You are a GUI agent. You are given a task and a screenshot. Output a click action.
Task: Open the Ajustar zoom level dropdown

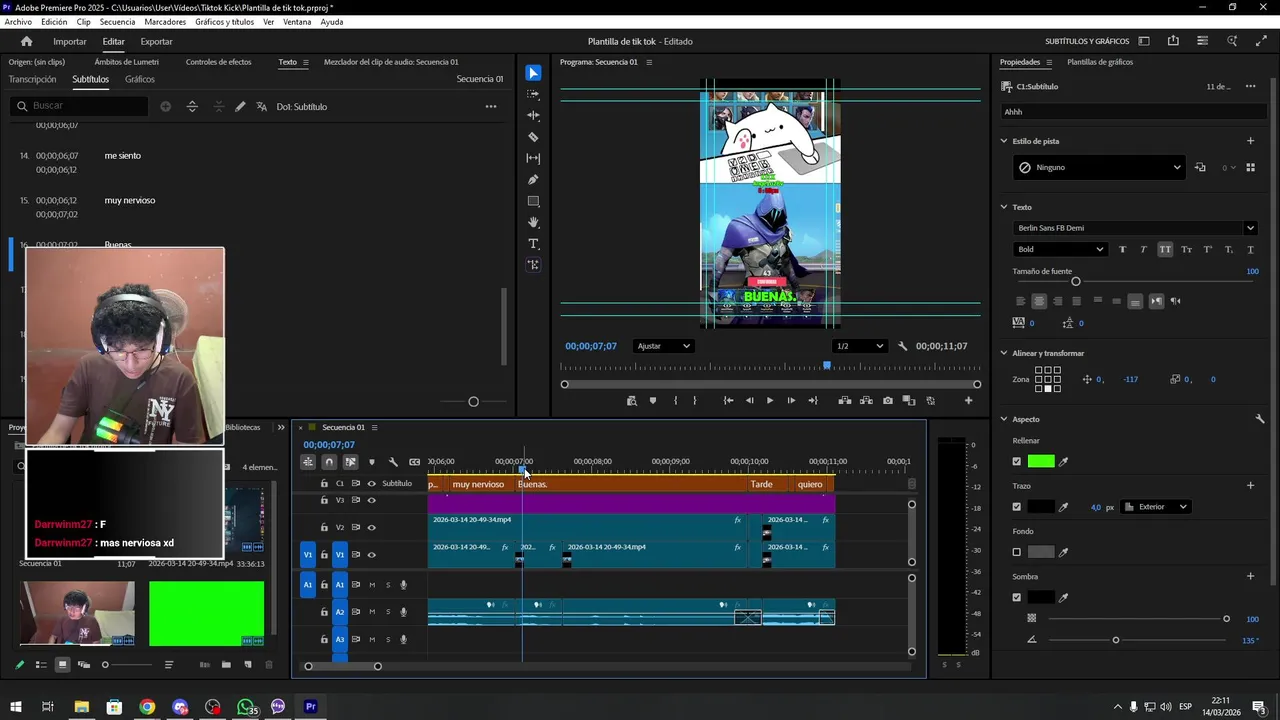664,346
